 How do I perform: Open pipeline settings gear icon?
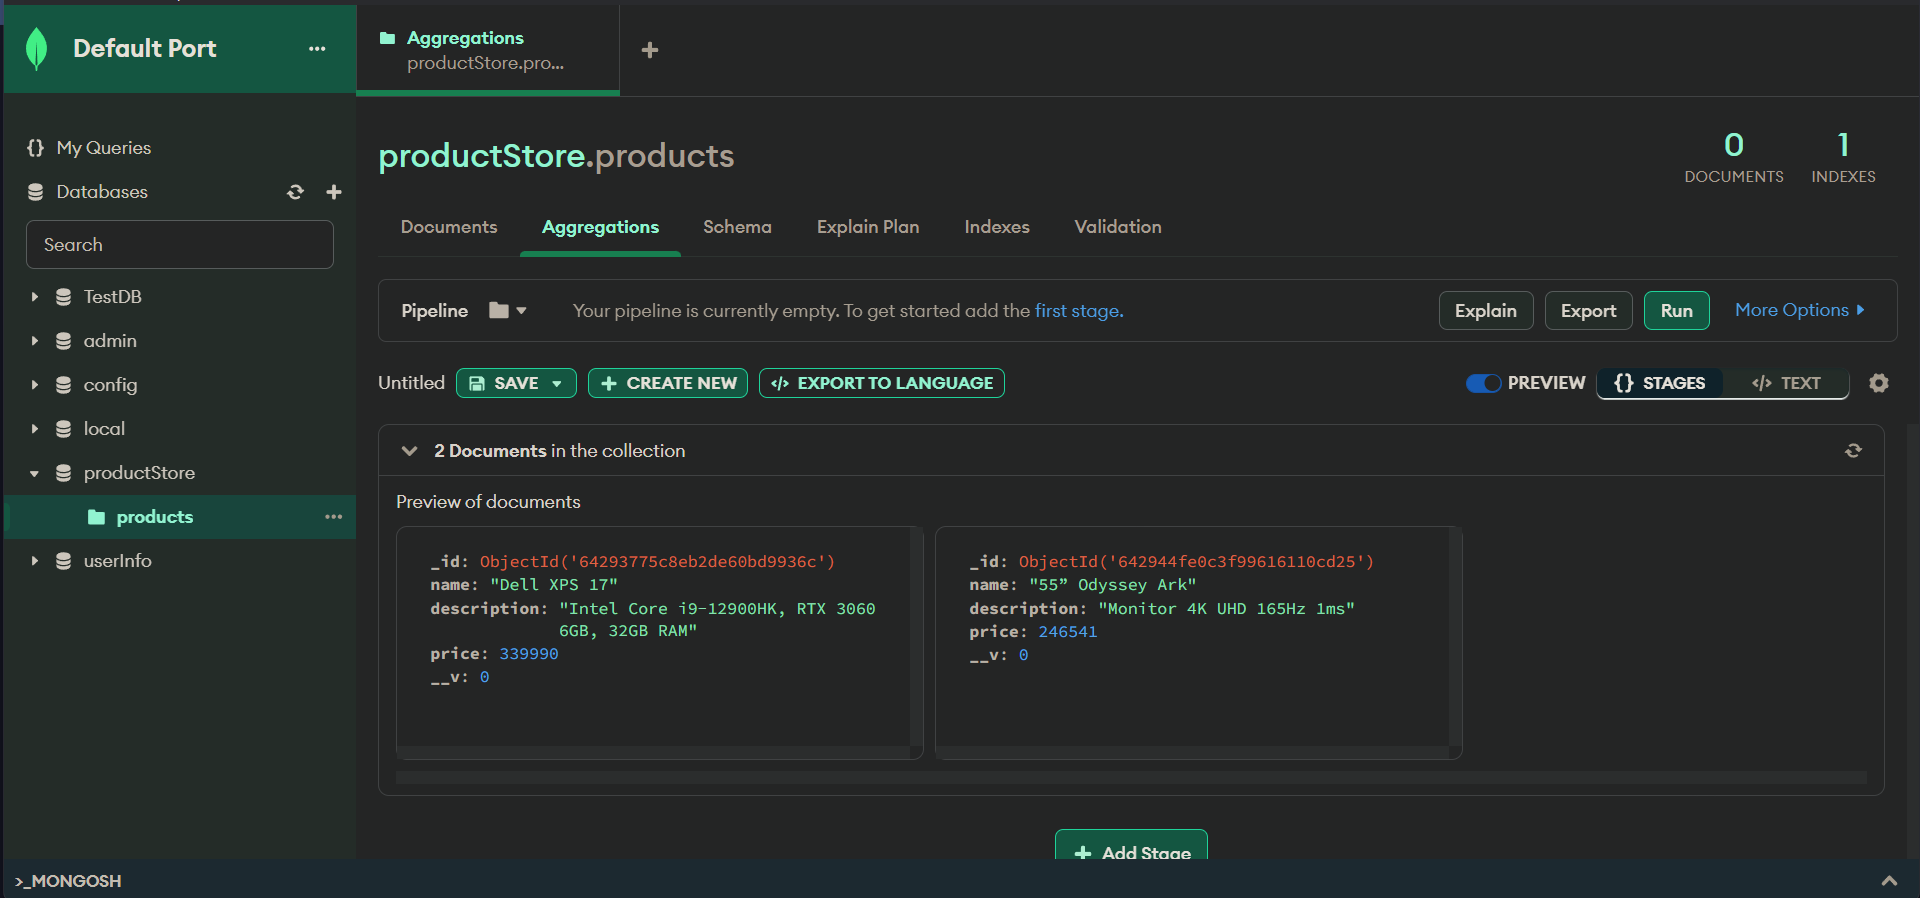point(1879,383)
